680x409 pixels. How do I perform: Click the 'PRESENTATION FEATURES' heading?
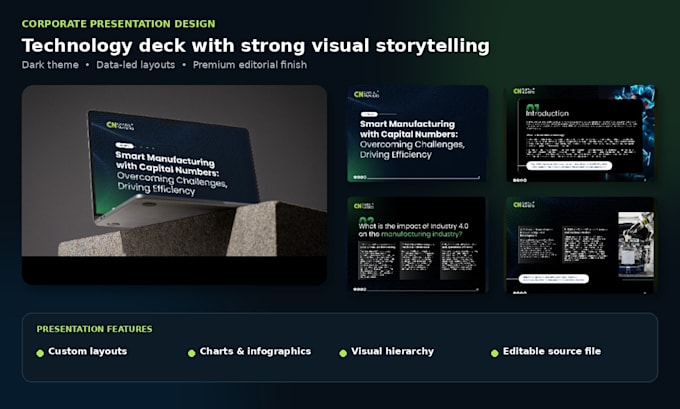[x=95, y=329]
